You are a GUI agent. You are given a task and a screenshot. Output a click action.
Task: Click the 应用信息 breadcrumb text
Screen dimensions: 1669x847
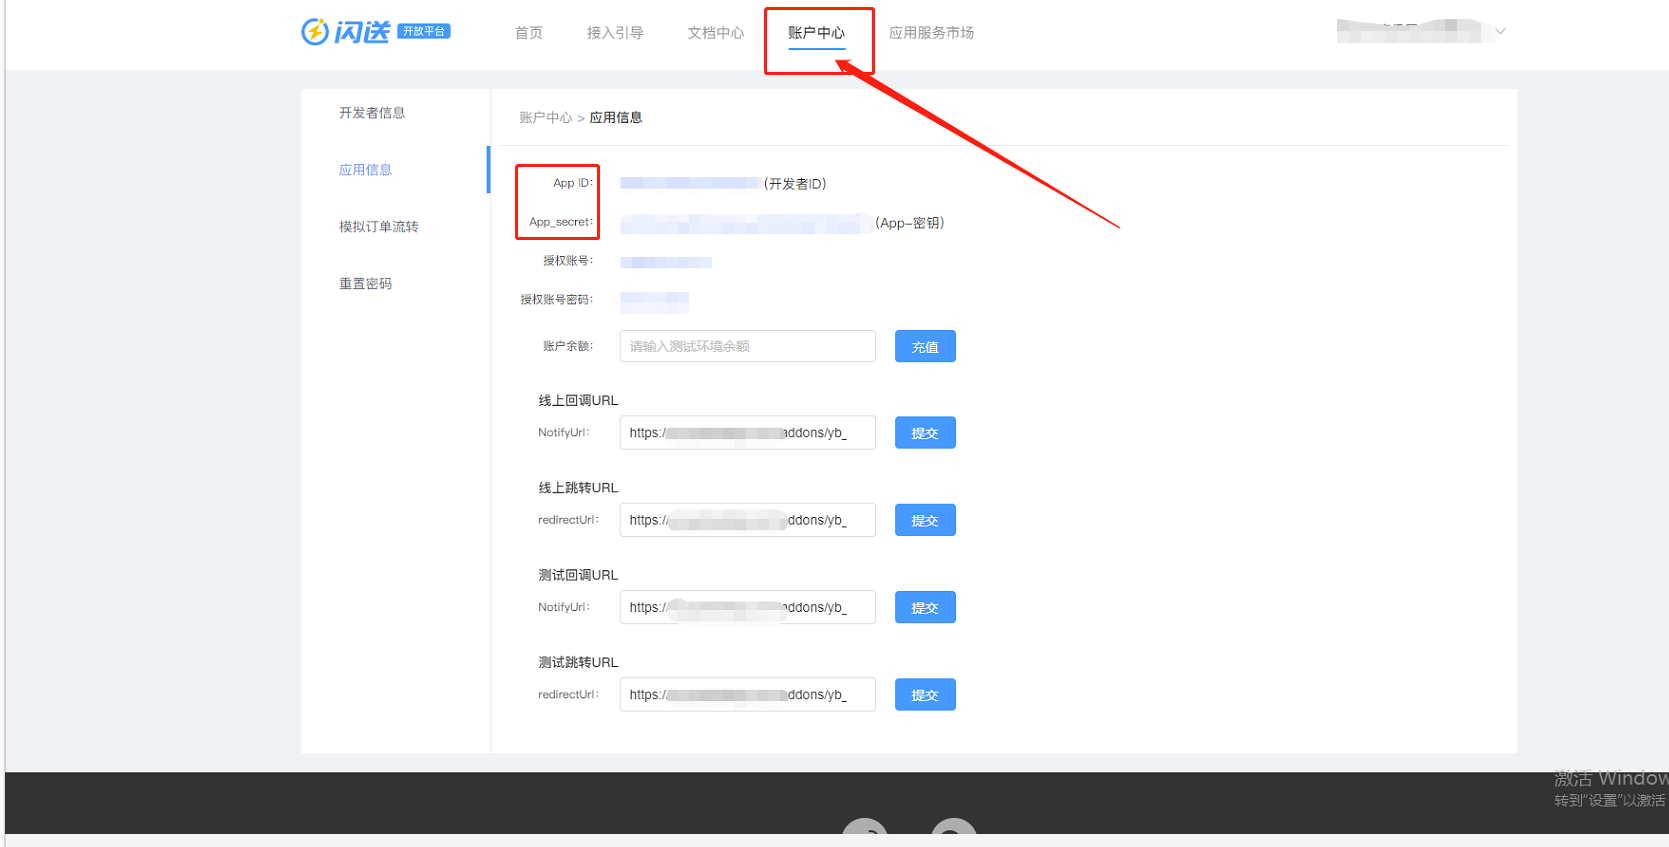pos(616,118)
